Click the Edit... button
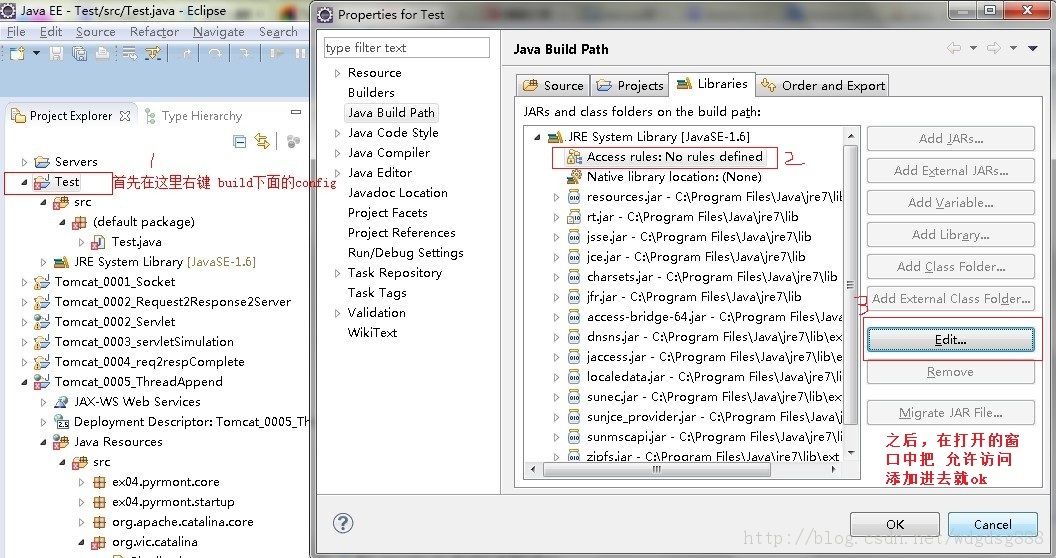This screenshot has height=558, width=1056. pos(950,340)
